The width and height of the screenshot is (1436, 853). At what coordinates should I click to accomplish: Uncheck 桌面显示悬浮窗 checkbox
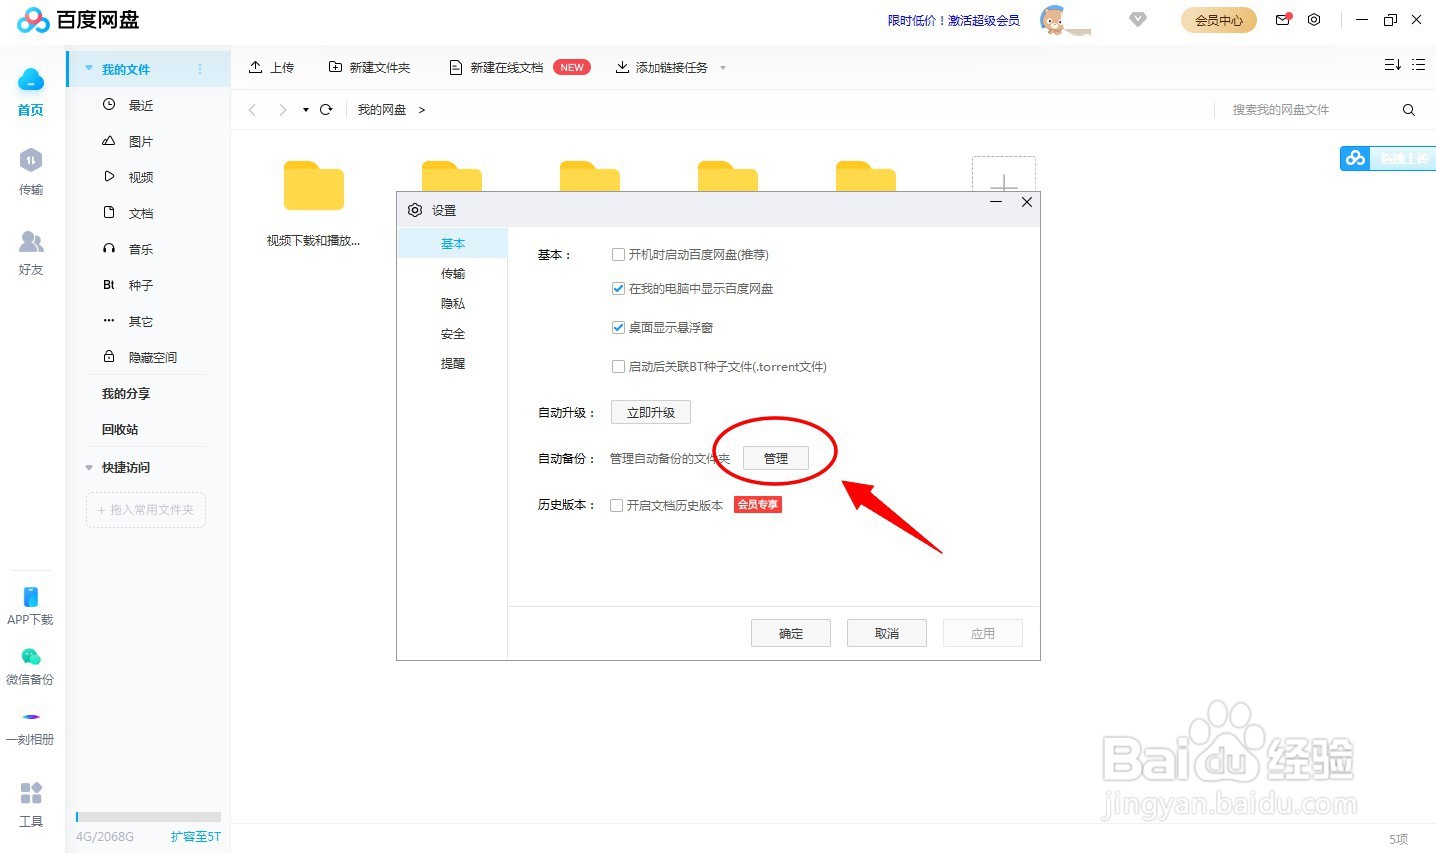pyautogui.click(x=618, y=328)
